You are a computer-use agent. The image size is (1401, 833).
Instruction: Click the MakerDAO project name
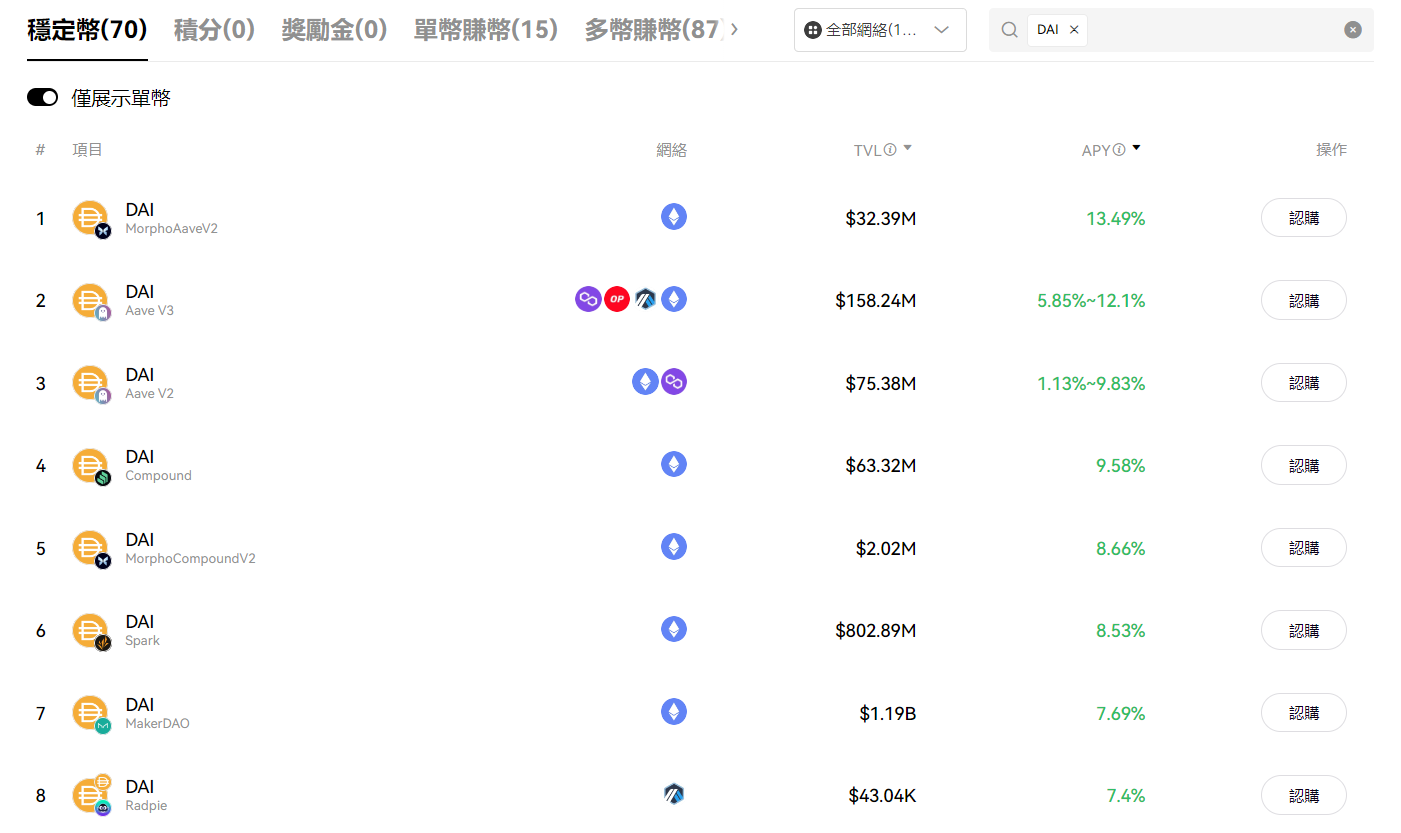[157, 723]
